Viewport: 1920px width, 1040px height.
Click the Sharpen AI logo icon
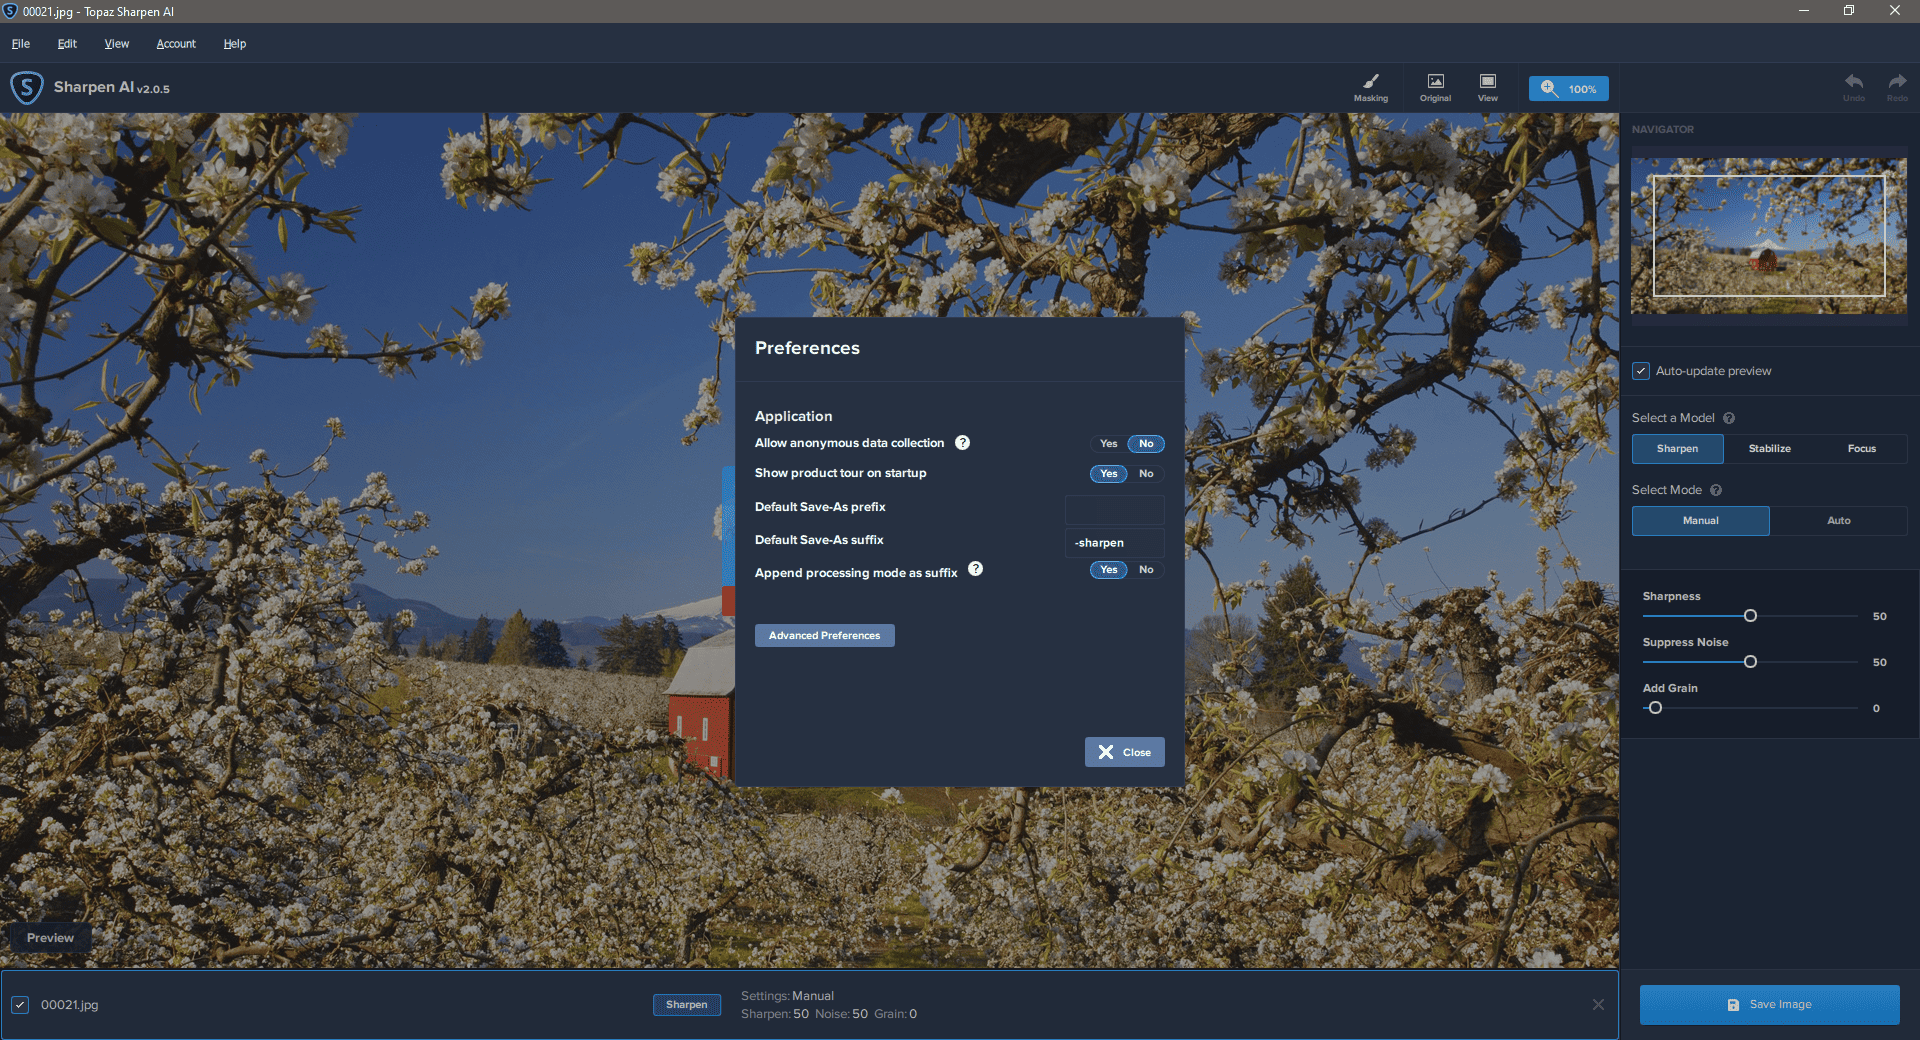26,88
